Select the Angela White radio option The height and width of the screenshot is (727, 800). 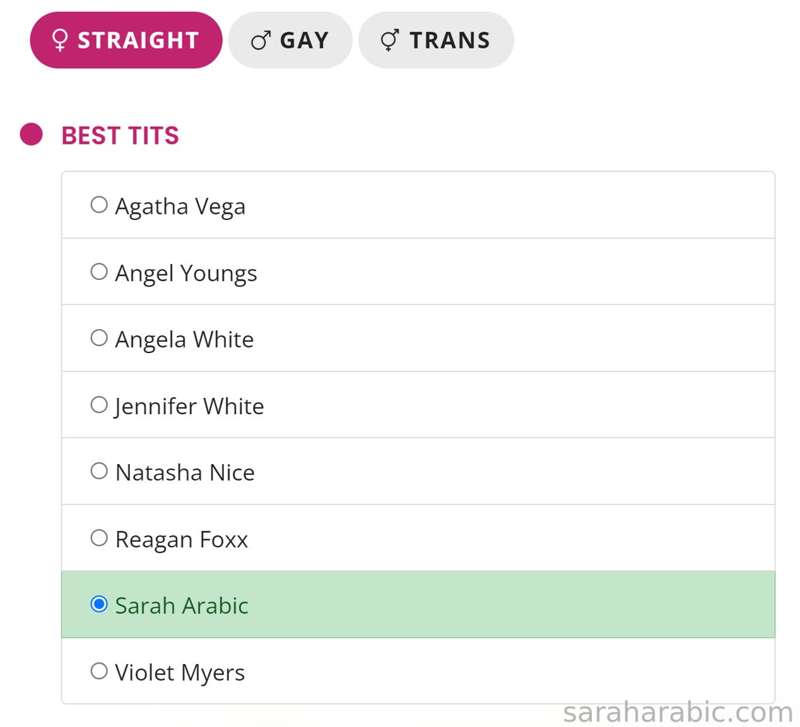click(x=99, y=338)
